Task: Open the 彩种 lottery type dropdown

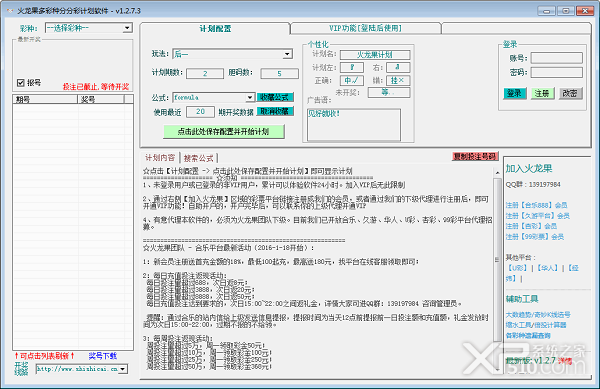Action: (89, 28)
